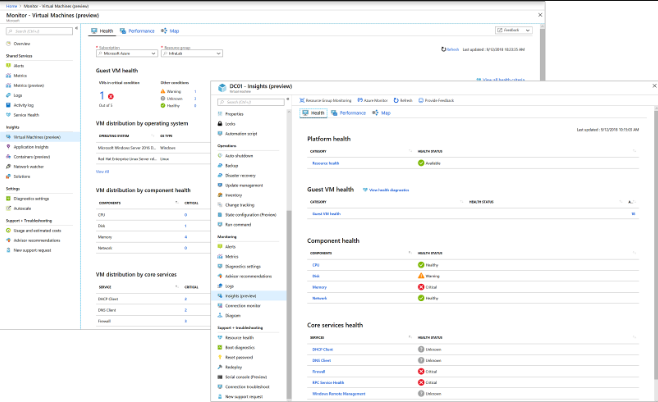Focus the DC01 blade sidebar search box

point(251,102)
